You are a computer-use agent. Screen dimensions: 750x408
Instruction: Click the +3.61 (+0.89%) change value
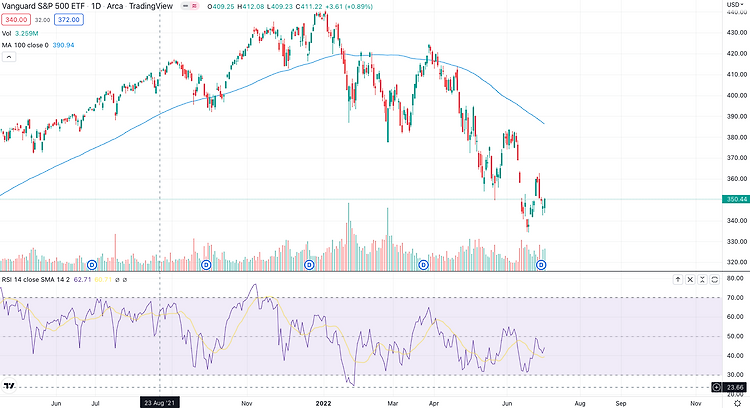point(351,6)
